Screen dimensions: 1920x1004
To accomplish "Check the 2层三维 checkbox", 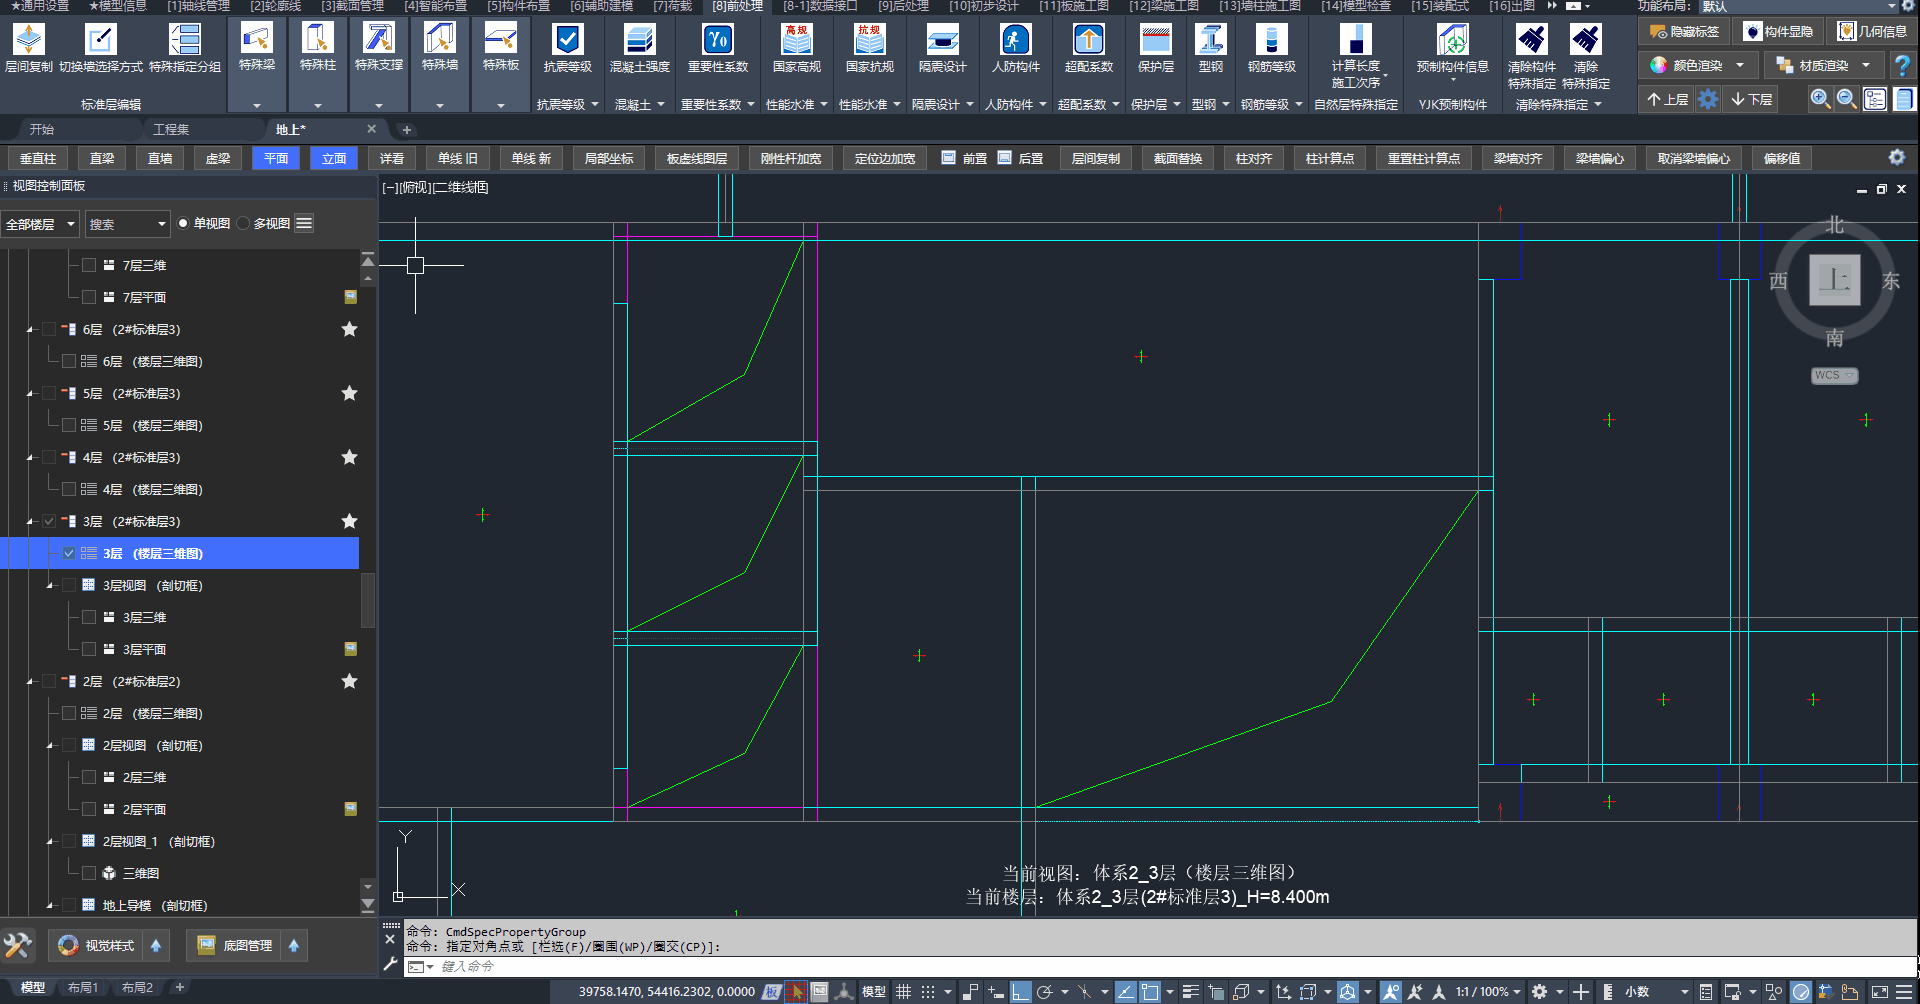I will (x=89, y=777).
